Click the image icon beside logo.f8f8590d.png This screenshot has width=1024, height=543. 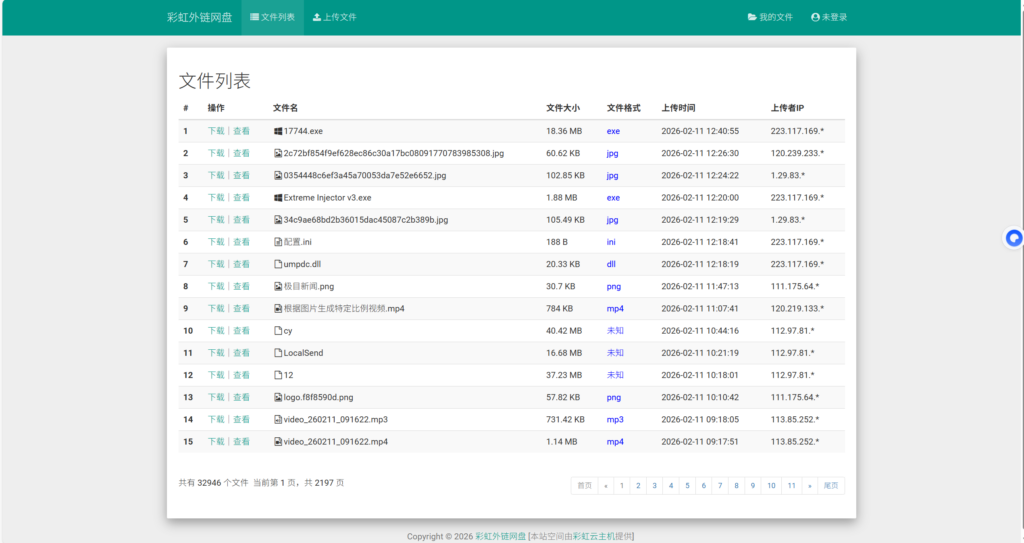278,398
